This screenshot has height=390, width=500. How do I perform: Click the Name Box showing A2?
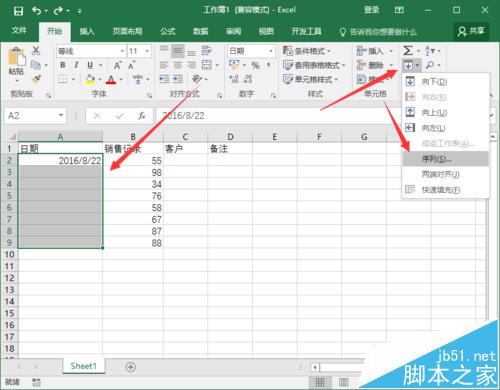[35, 116]
